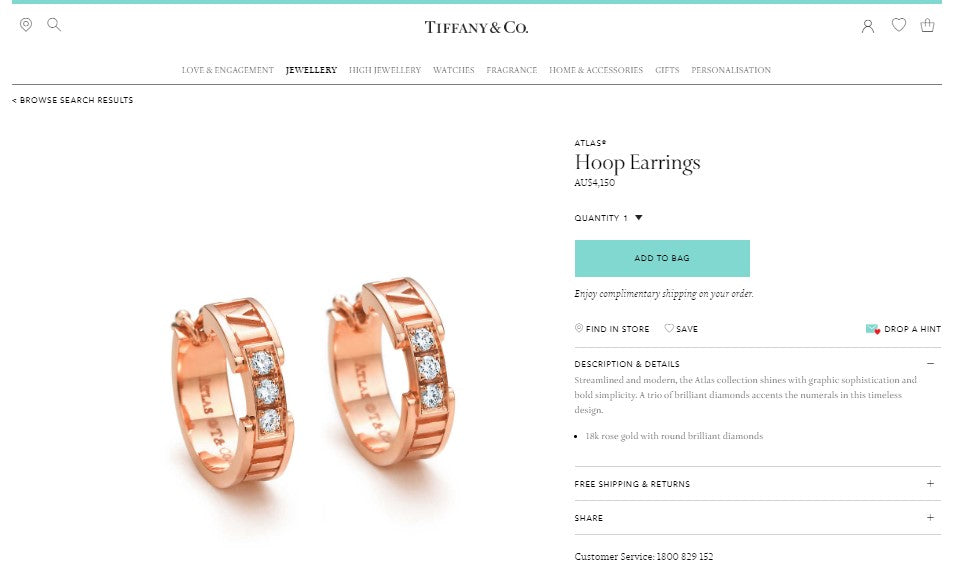961x588 pixels.
Task: Go back to Browse Search Results
Action: (72, 100)
